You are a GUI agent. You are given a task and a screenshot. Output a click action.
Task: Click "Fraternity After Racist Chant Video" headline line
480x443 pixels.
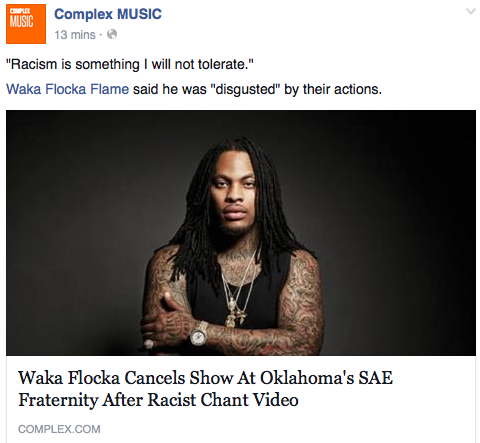pos(158,400)
